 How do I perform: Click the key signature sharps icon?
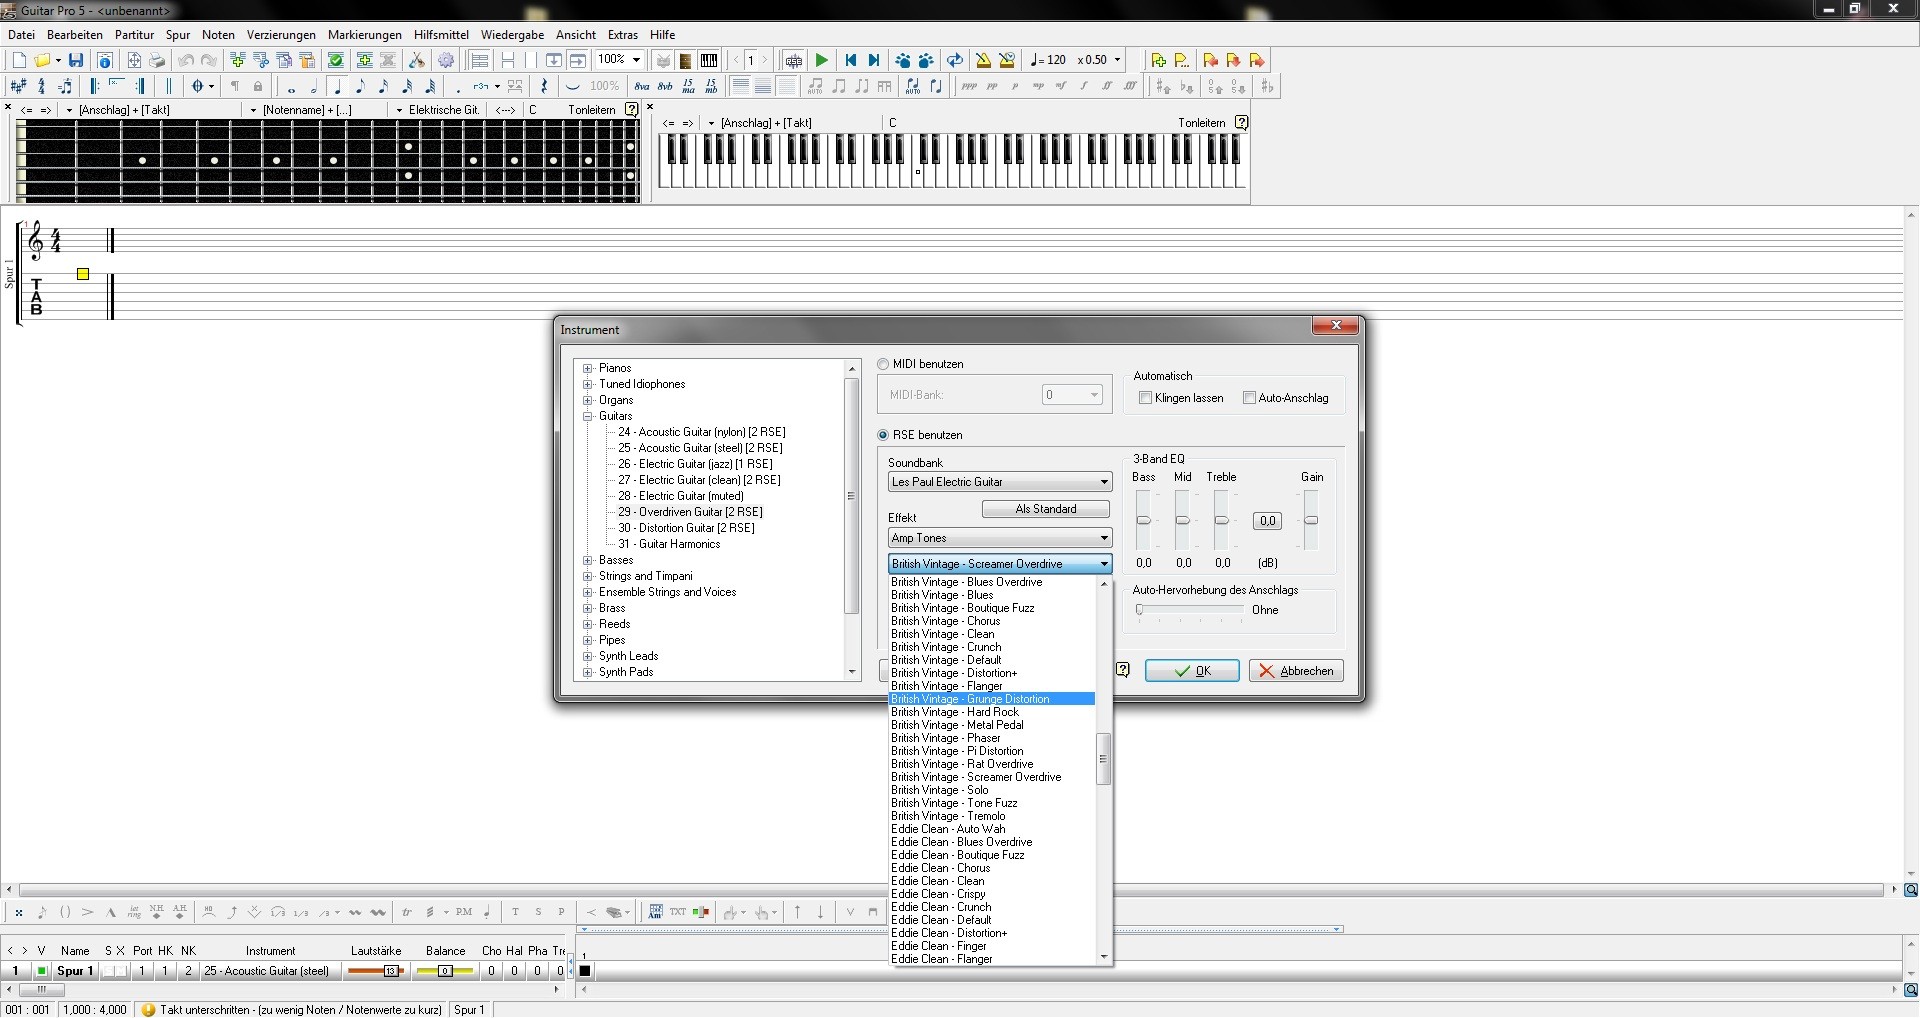coord(18,87)
